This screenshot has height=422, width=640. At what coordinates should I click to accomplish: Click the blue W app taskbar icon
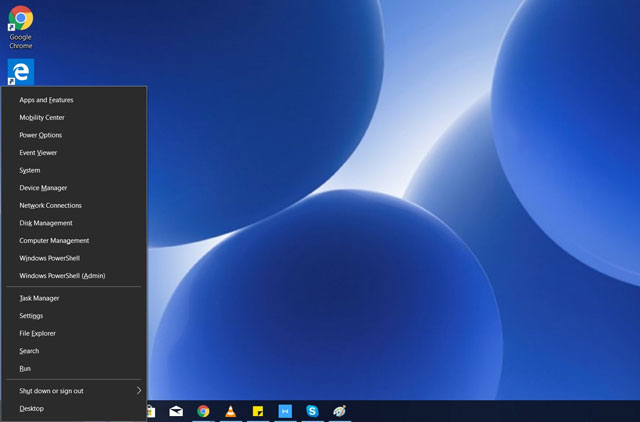[x=285, y=411]
